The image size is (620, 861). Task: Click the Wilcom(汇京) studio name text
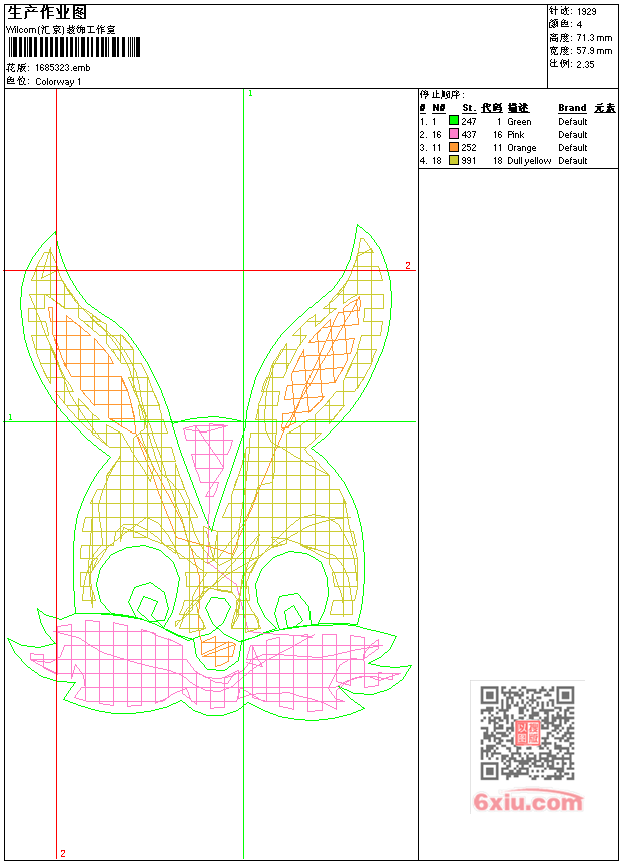tap(60, 30)
